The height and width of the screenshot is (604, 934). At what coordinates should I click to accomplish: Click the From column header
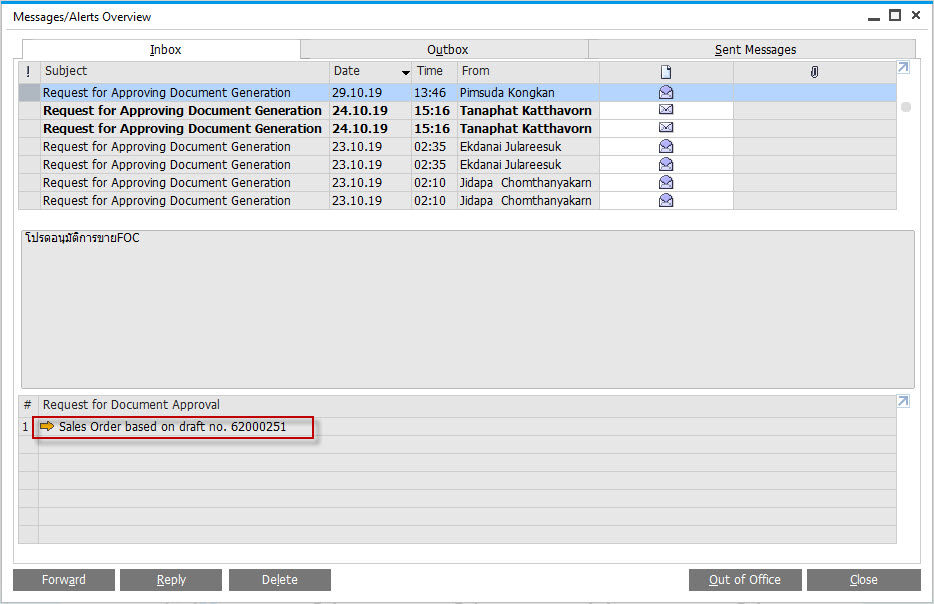pos(528,71)
